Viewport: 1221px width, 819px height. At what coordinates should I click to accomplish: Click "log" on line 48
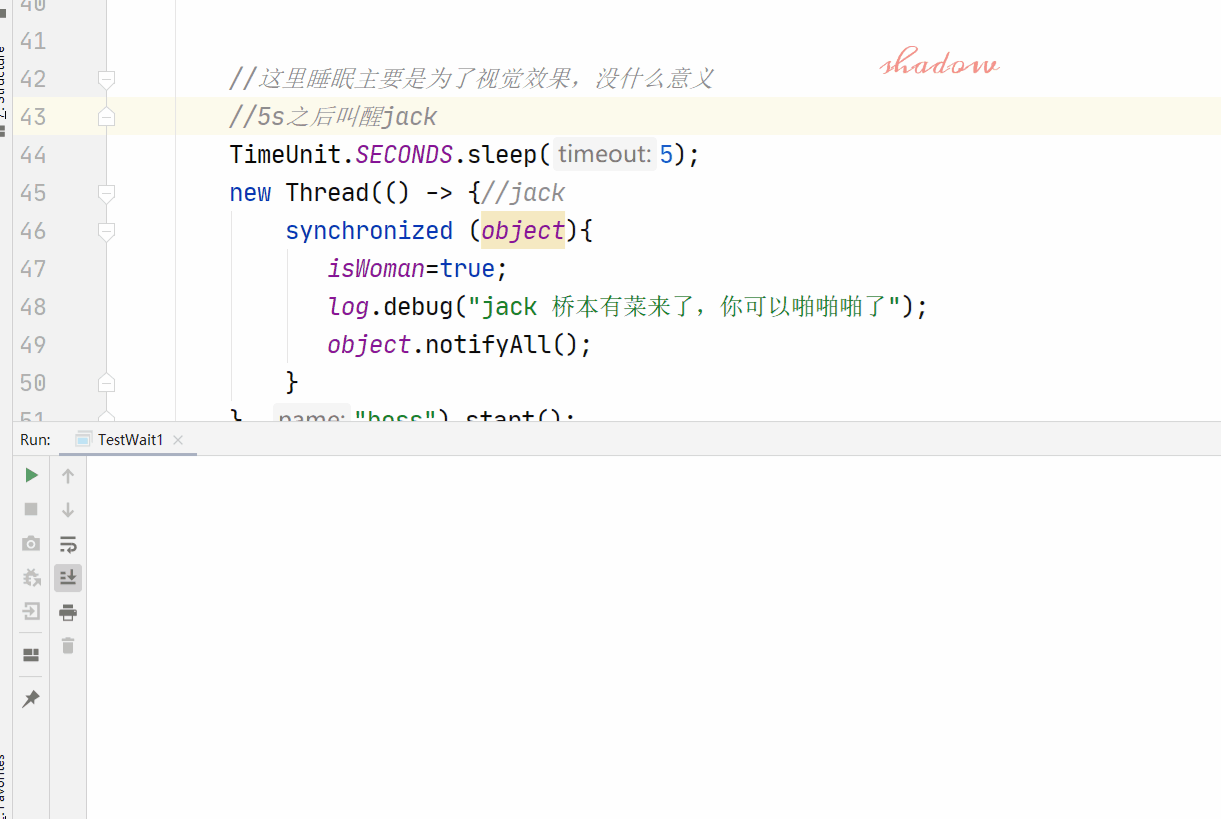click(x=348, y=307)
